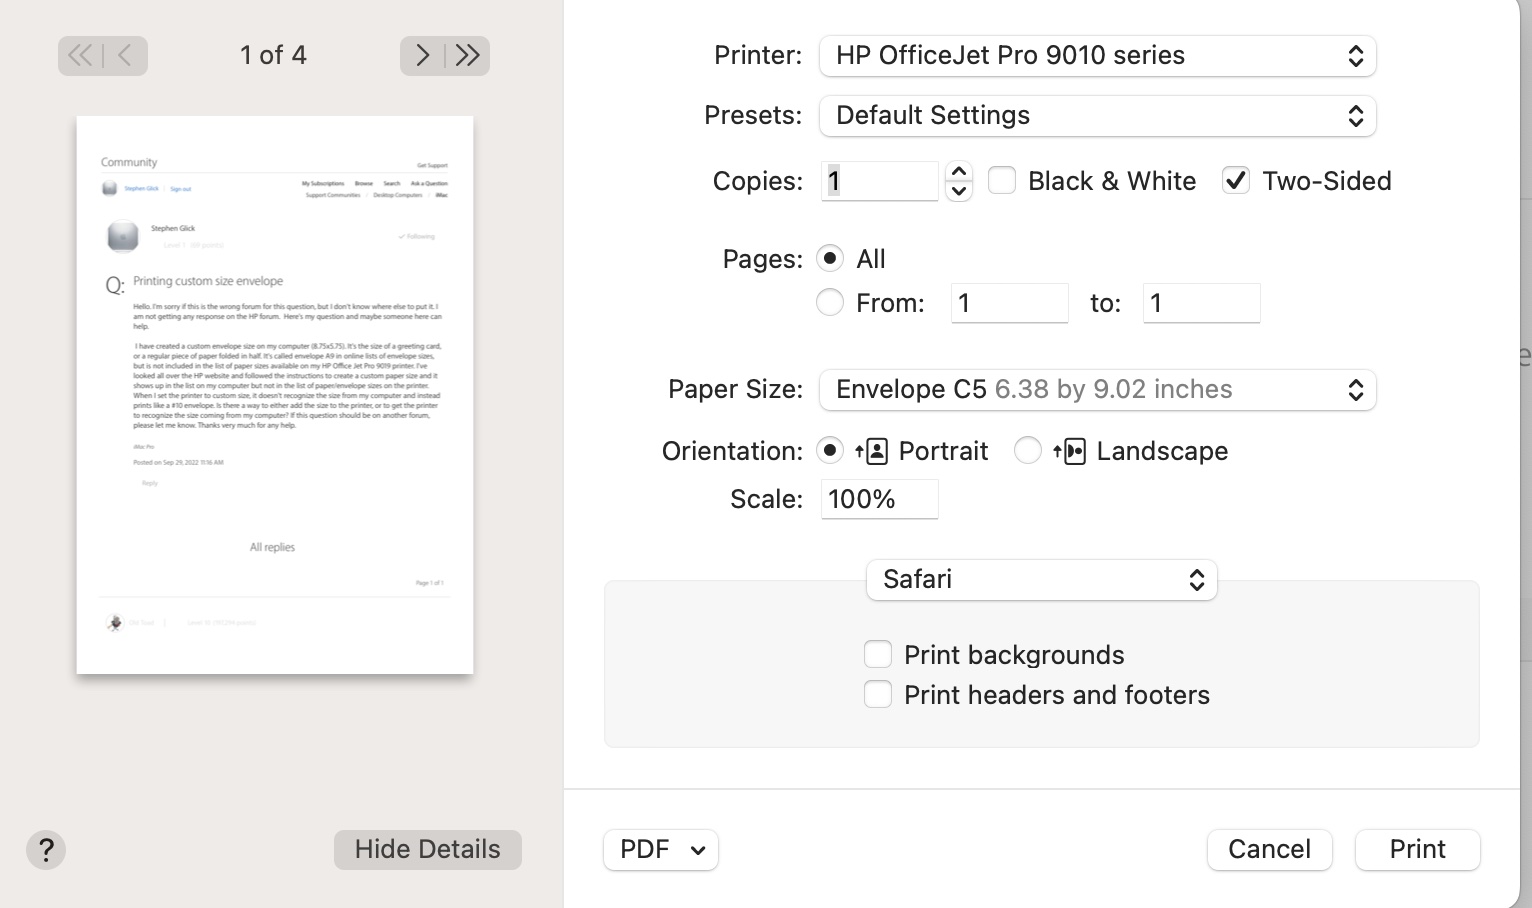Disable Two-Sided printing
1532x908 pixels.
click(x=1235, y=180)
